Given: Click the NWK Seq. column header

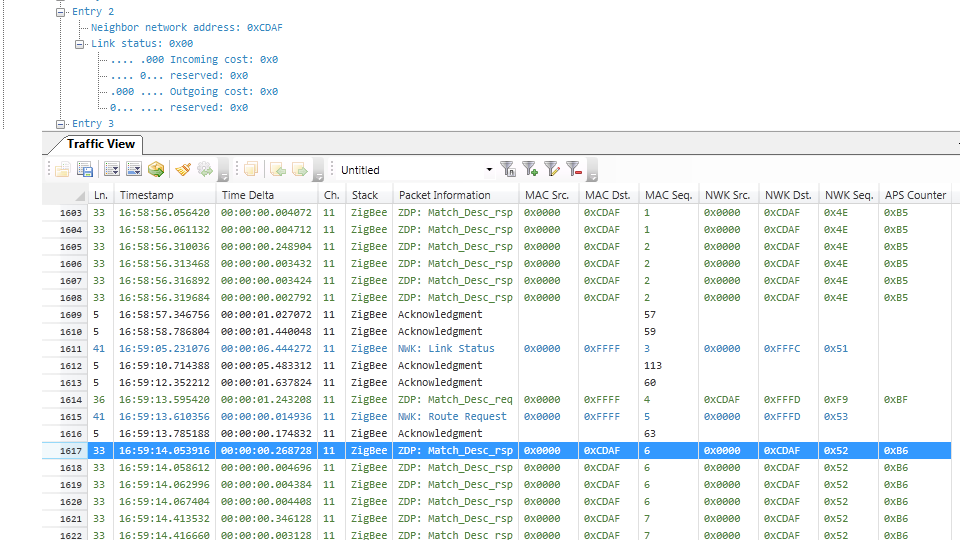Looking at the screenshot, I should (x=849, y=195).
